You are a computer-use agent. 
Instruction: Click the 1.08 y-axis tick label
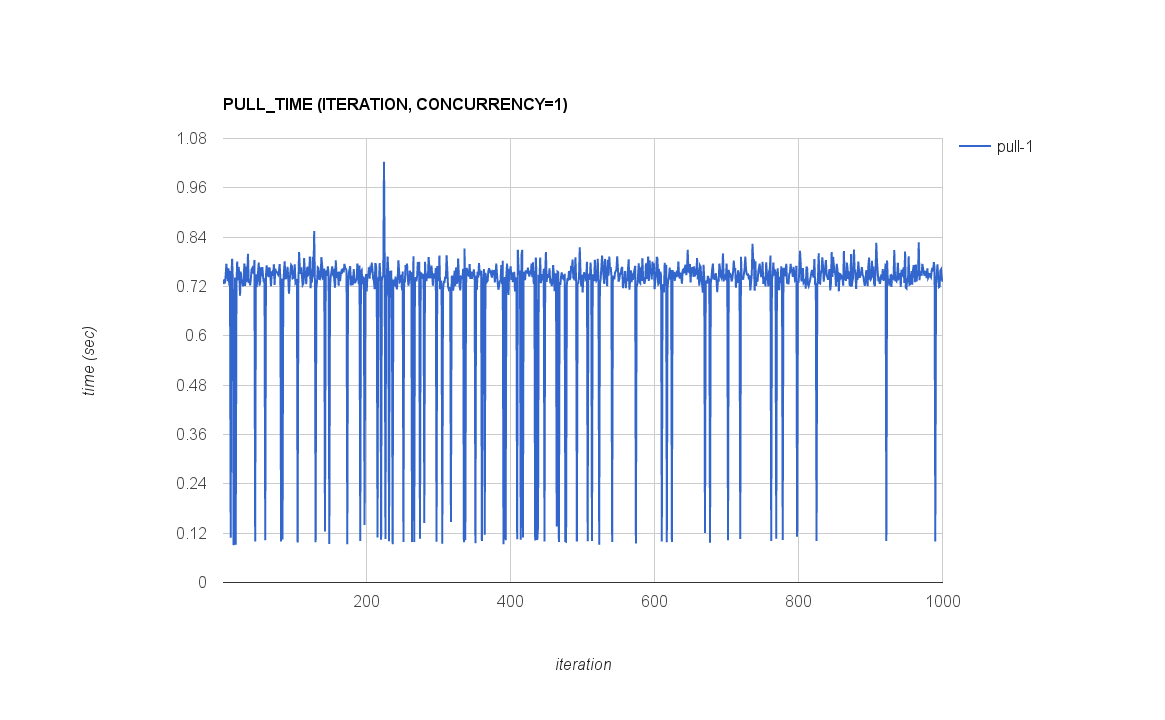click(190, 139)
